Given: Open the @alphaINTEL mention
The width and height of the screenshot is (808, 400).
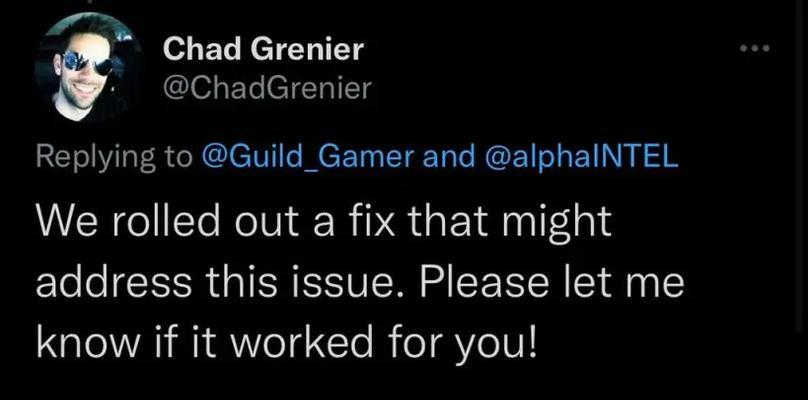Looking at the screenshot, I should point(582,157).
